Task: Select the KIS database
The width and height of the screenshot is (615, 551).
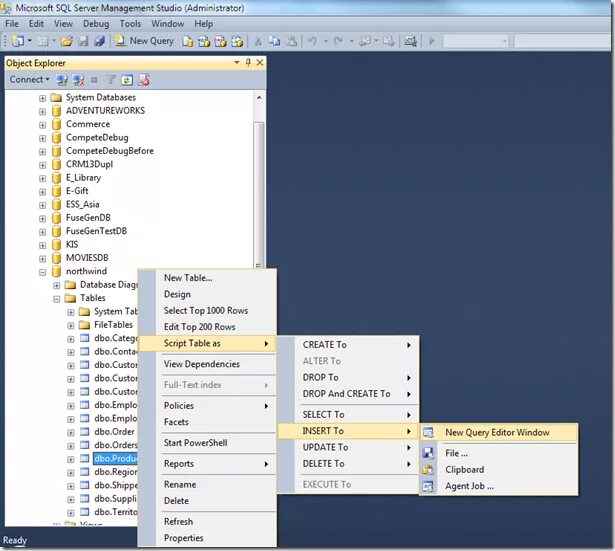Action: point(72,244)
